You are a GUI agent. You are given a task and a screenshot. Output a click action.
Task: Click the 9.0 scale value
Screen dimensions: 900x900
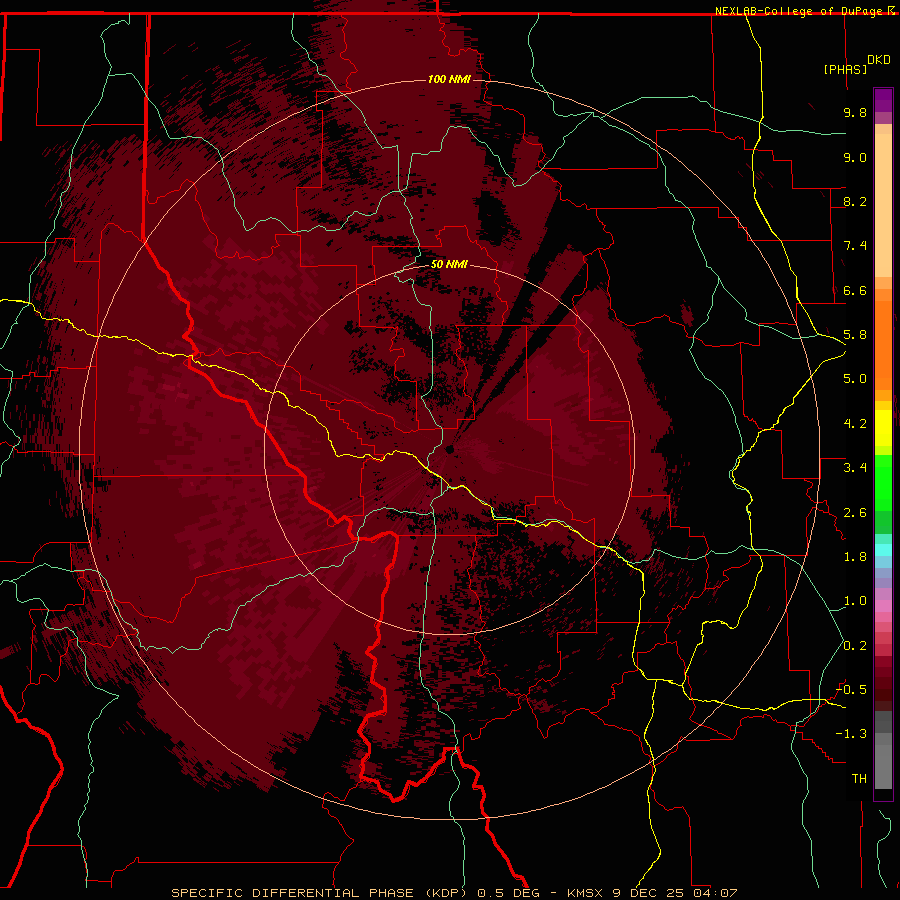coord(855,157)
